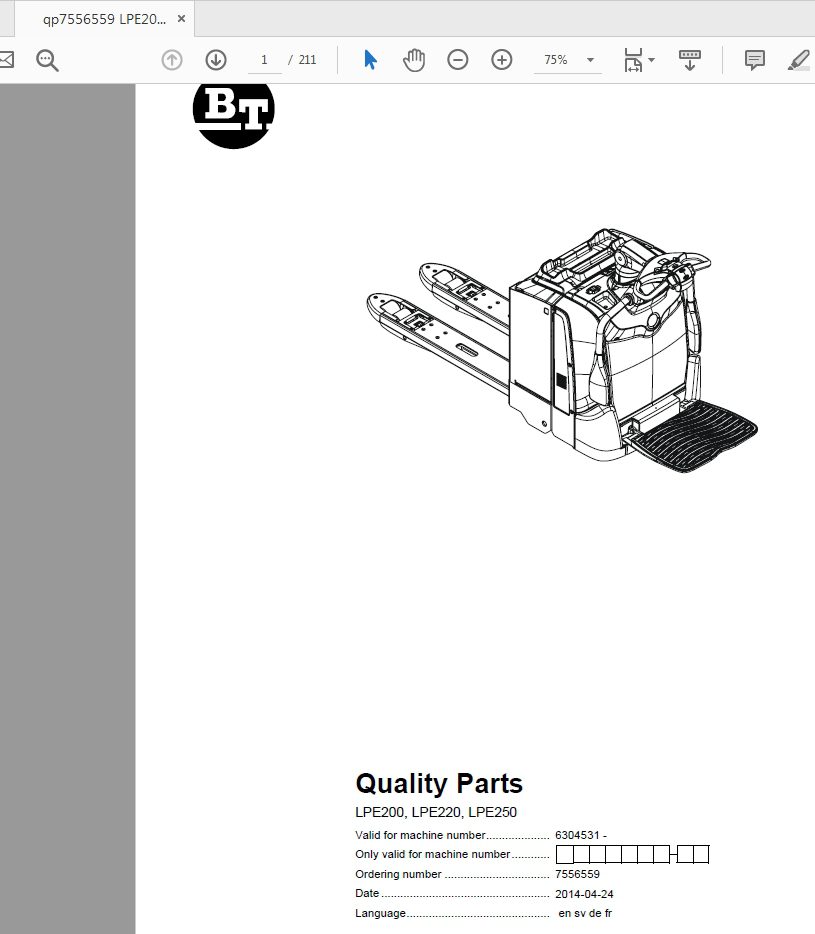This screenshot has width=815, height=934.
Task: Click the language value 'en sv de fr'
Action: point(585,913)
